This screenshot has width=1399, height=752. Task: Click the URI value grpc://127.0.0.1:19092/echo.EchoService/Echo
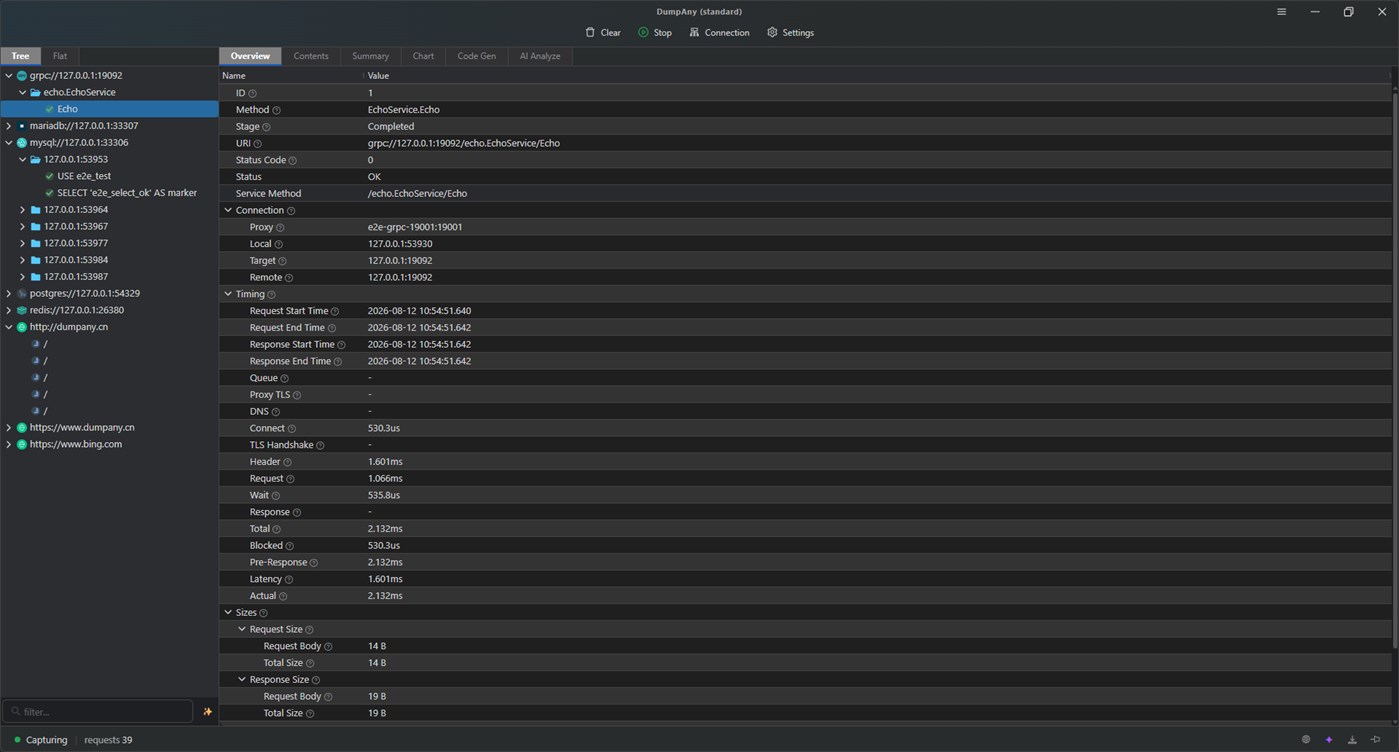point(464,143)
